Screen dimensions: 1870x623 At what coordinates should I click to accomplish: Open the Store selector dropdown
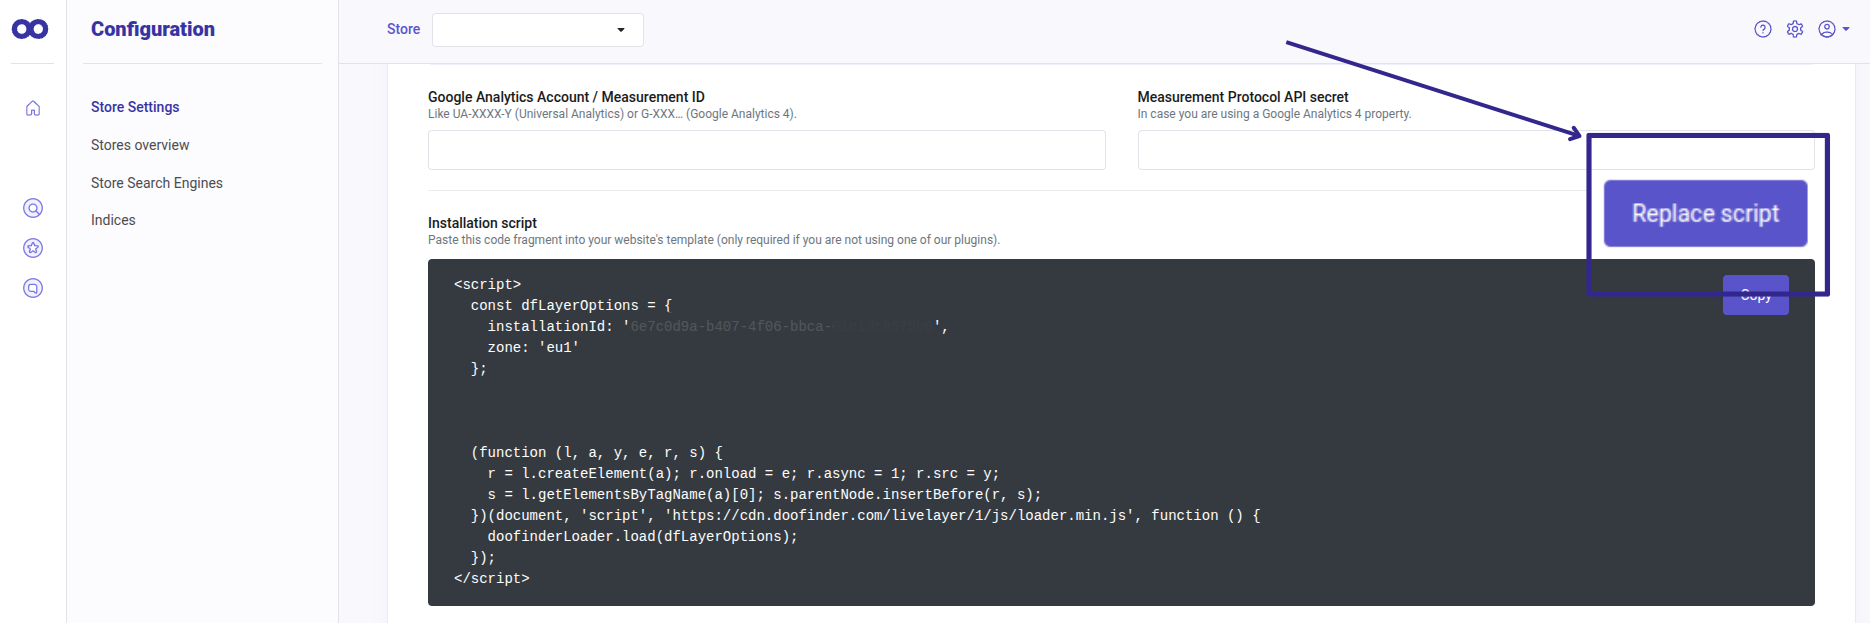click(538, 30)
